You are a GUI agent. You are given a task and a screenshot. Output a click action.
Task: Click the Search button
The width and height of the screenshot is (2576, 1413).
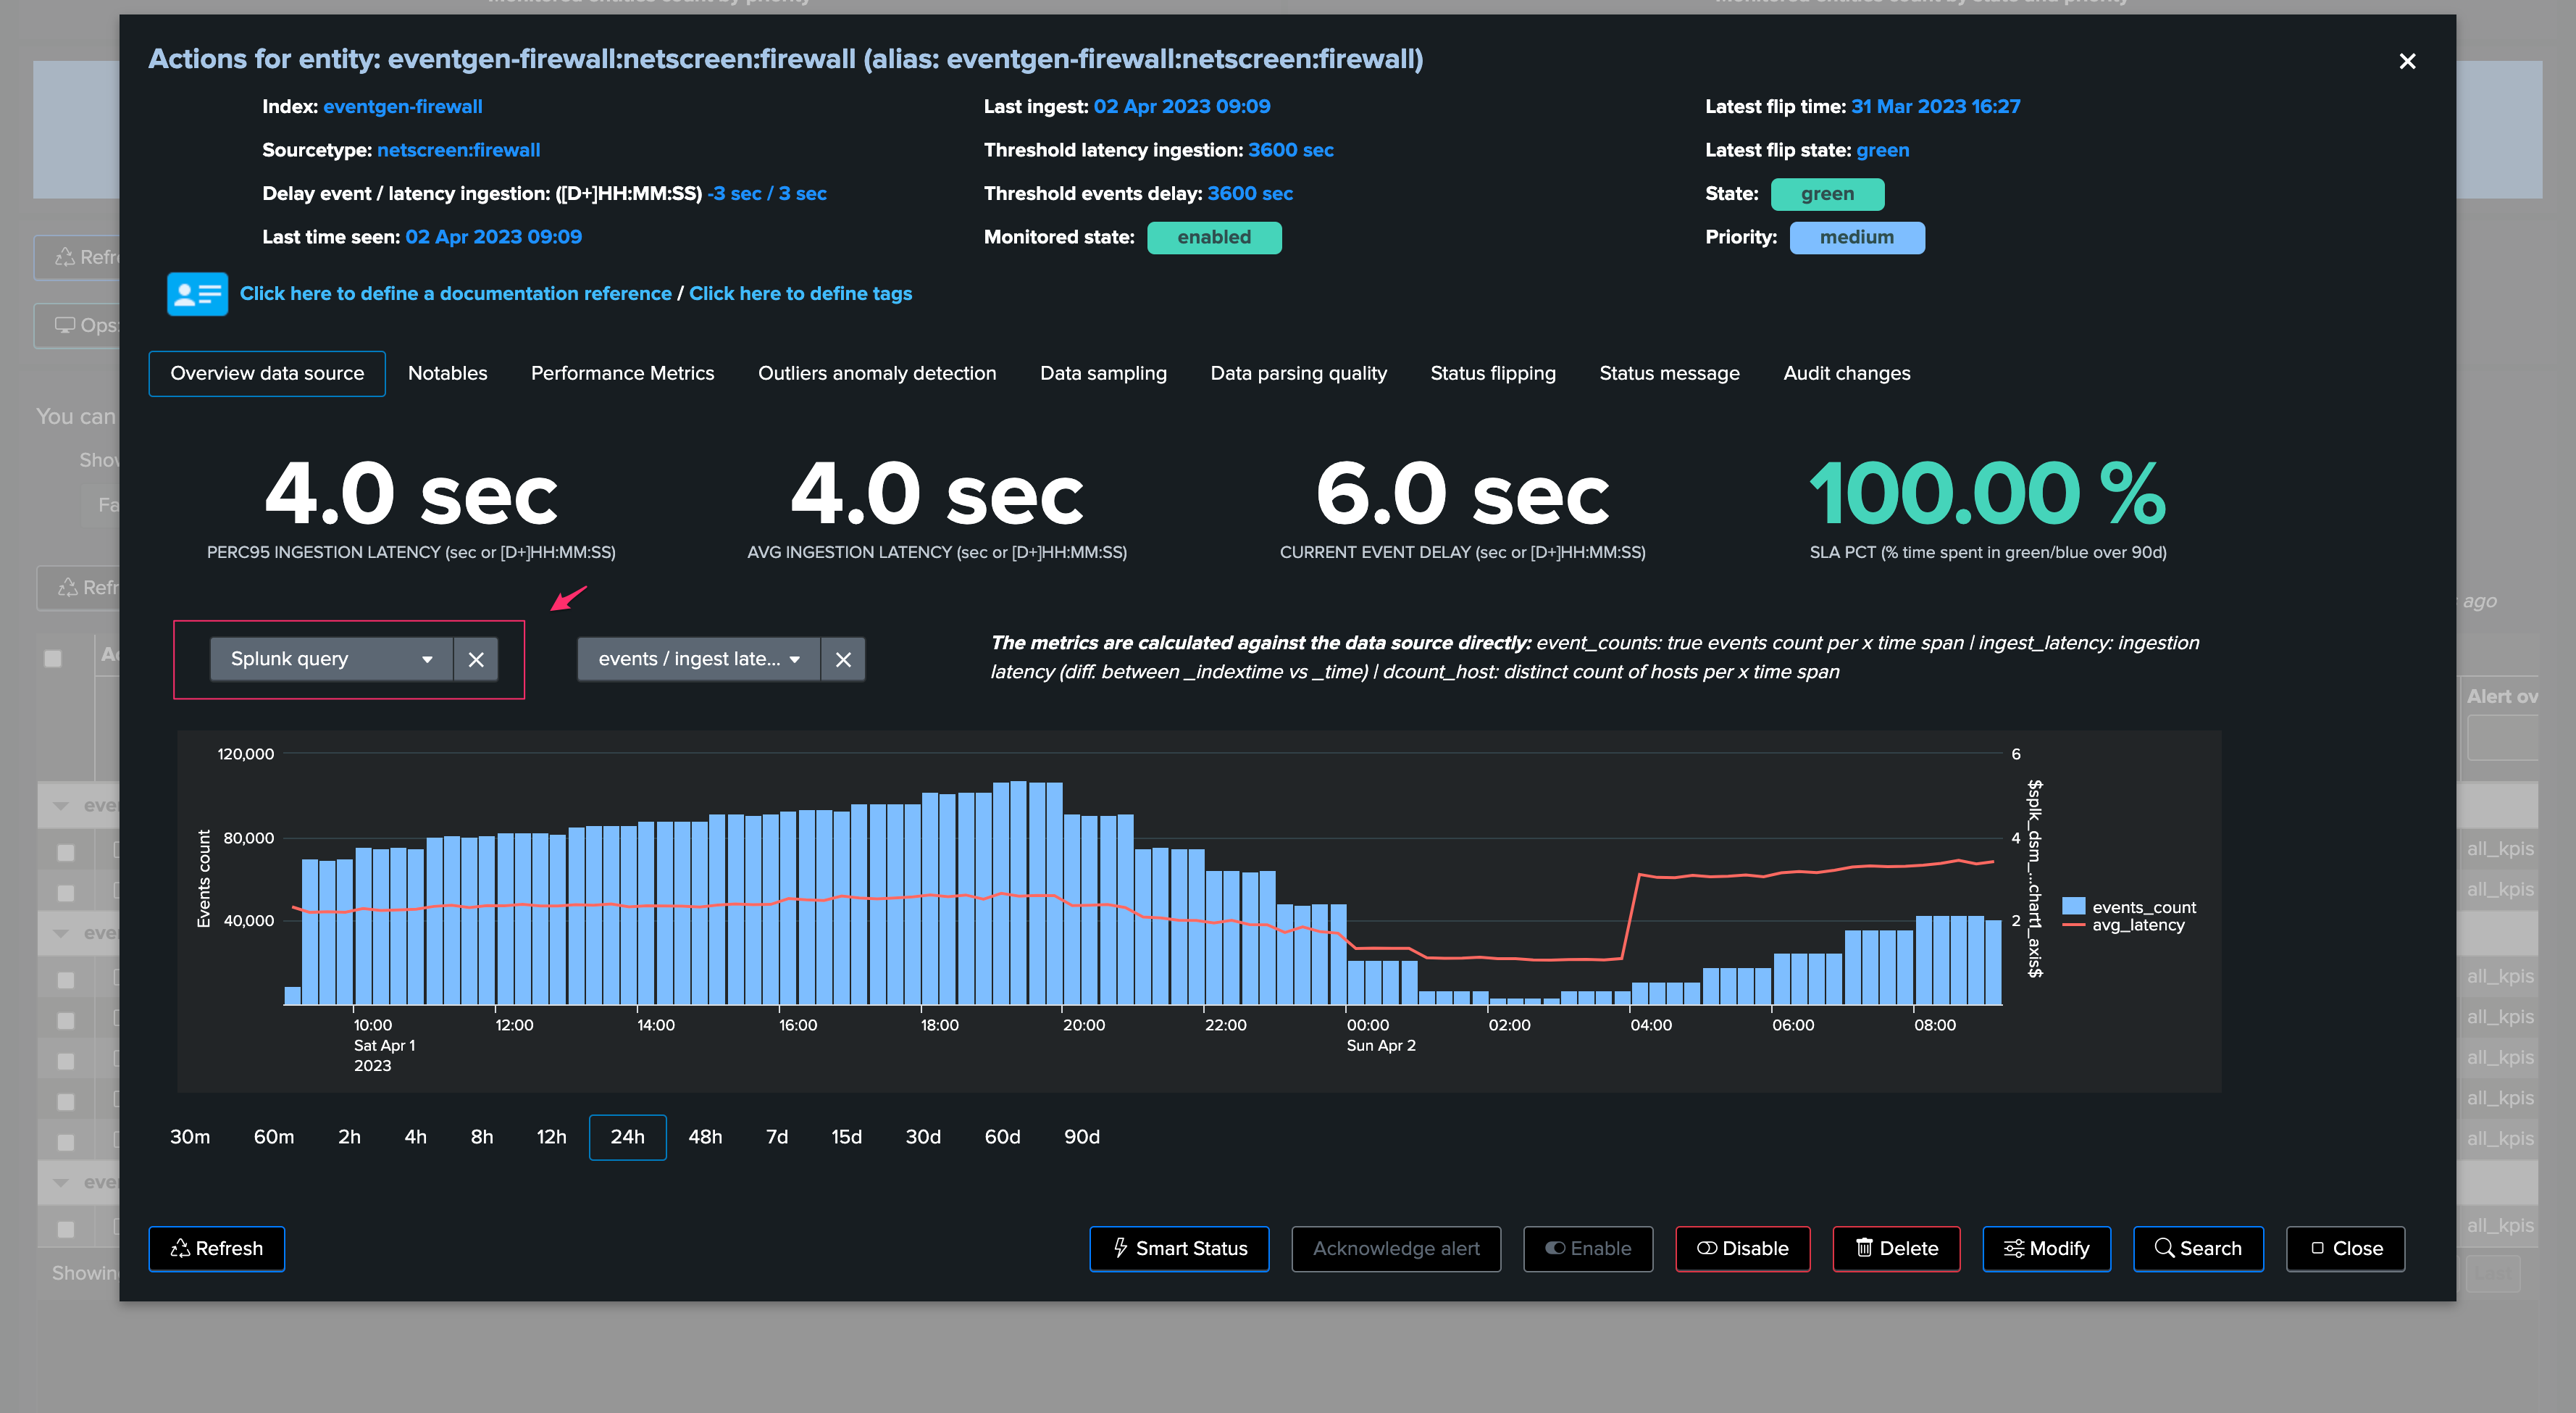[2198, 1248]
